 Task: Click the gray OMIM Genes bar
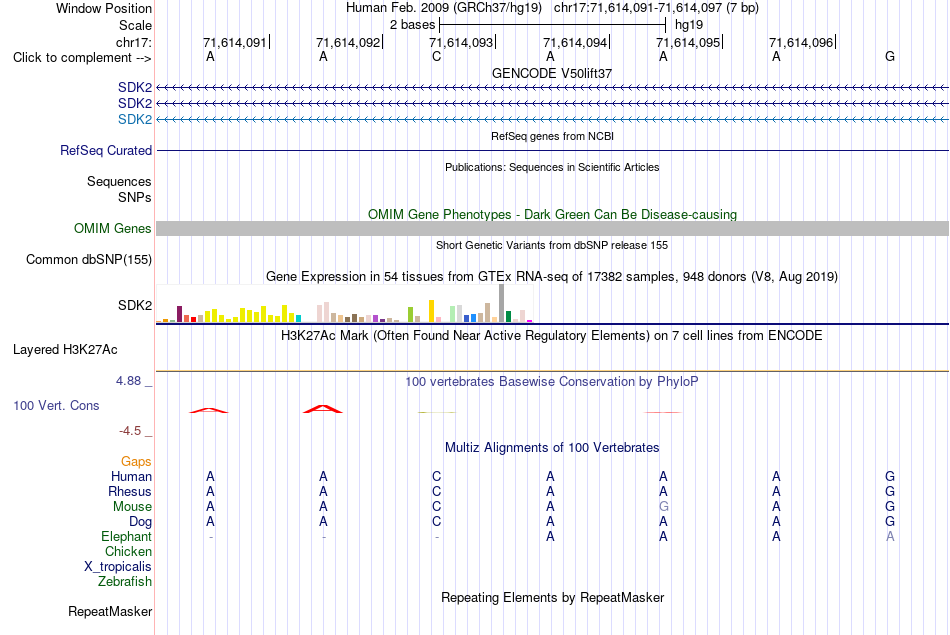[552, 228]
